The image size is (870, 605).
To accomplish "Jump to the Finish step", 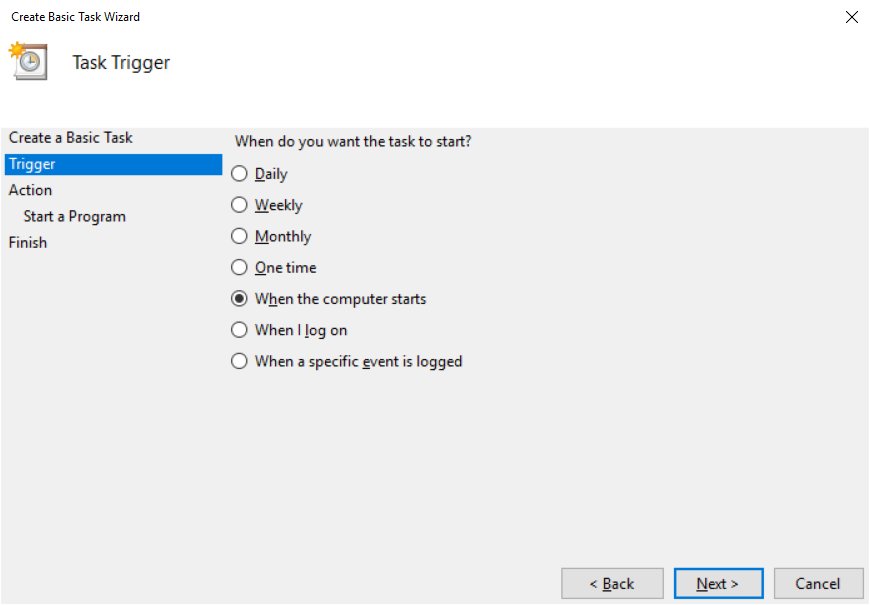I will [27, 241].
